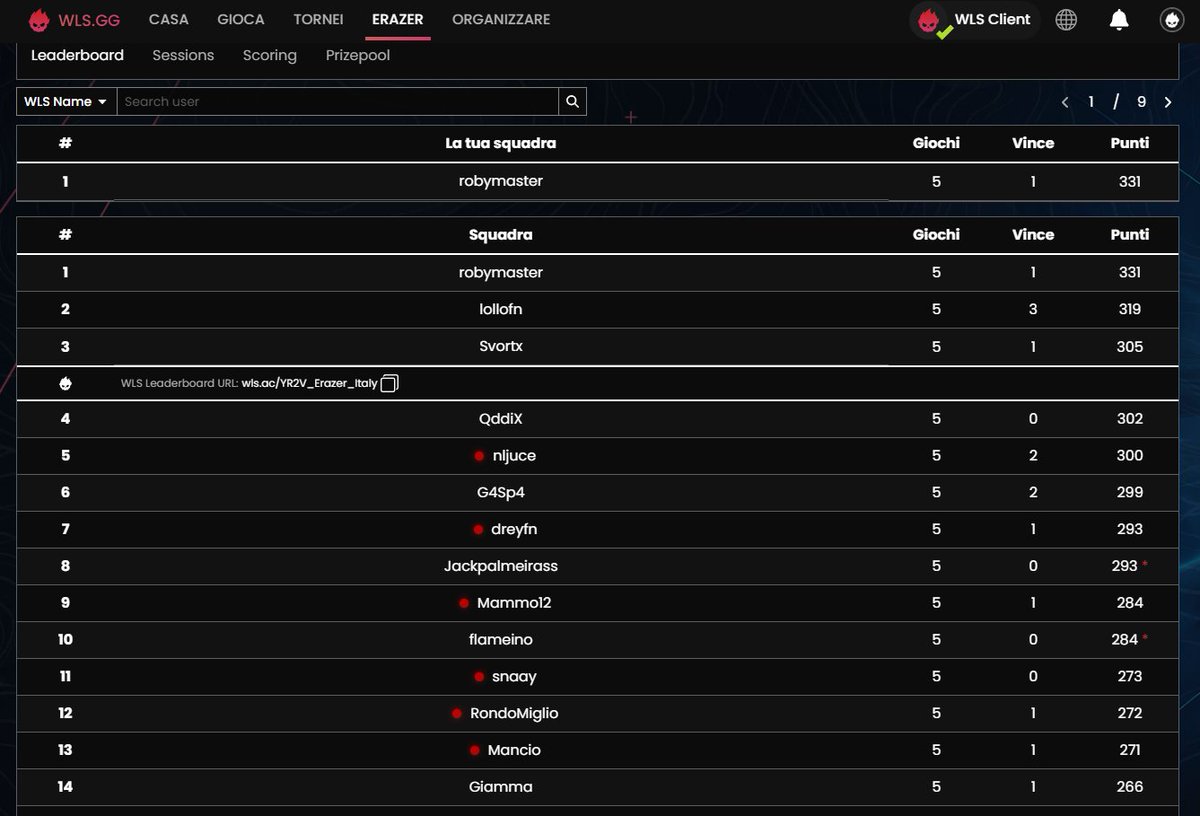Click the search magnifier button
Viewport: 1200px width, 816px height.
tap(572, 101)
